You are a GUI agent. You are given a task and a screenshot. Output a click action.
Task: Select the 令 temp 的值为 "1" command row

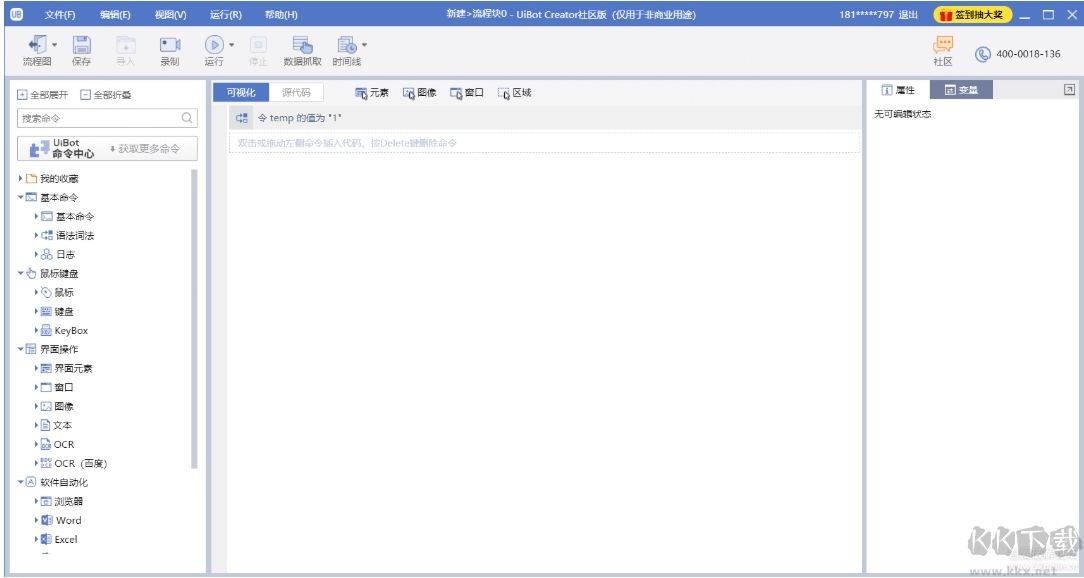point(545,118)
